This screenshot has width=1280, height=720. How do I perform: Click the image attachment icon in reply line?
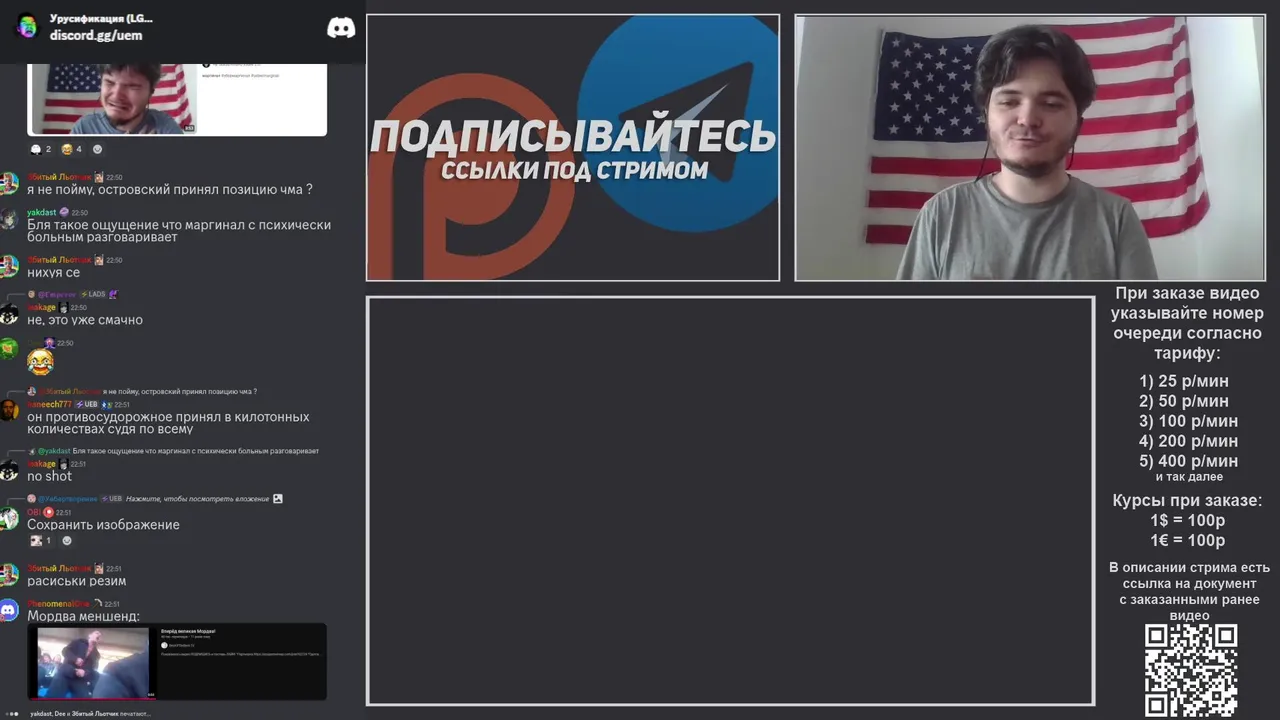pos(278,498)
